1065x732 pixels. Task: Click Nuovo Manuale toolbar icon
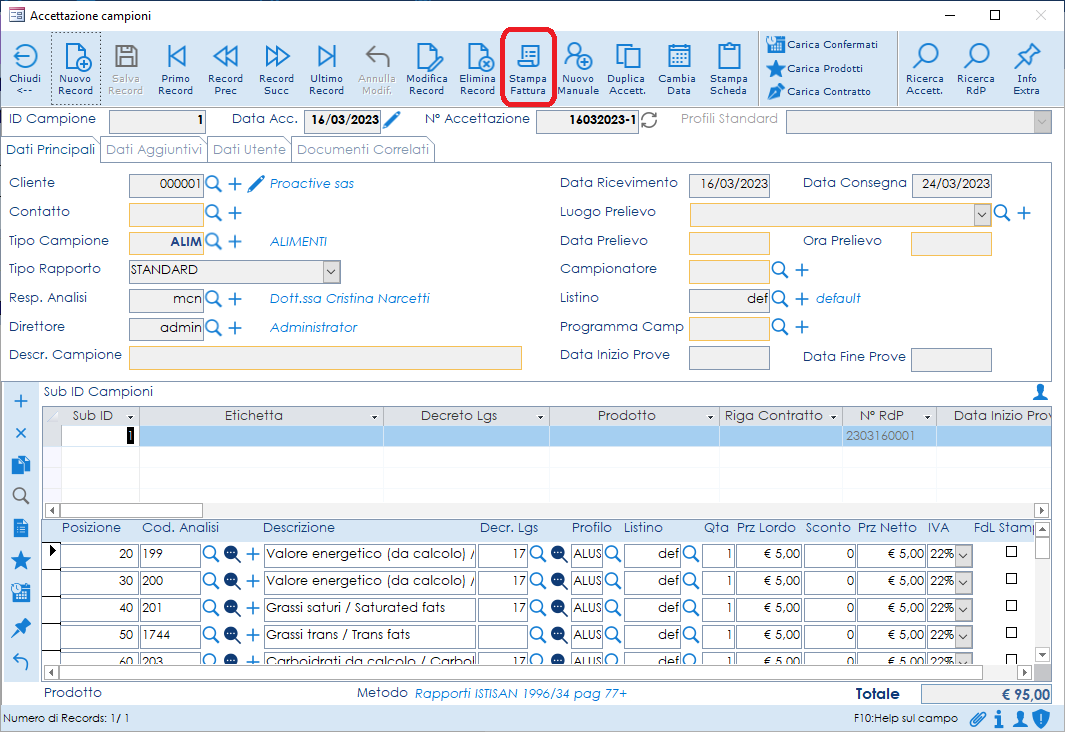(578, 69)
